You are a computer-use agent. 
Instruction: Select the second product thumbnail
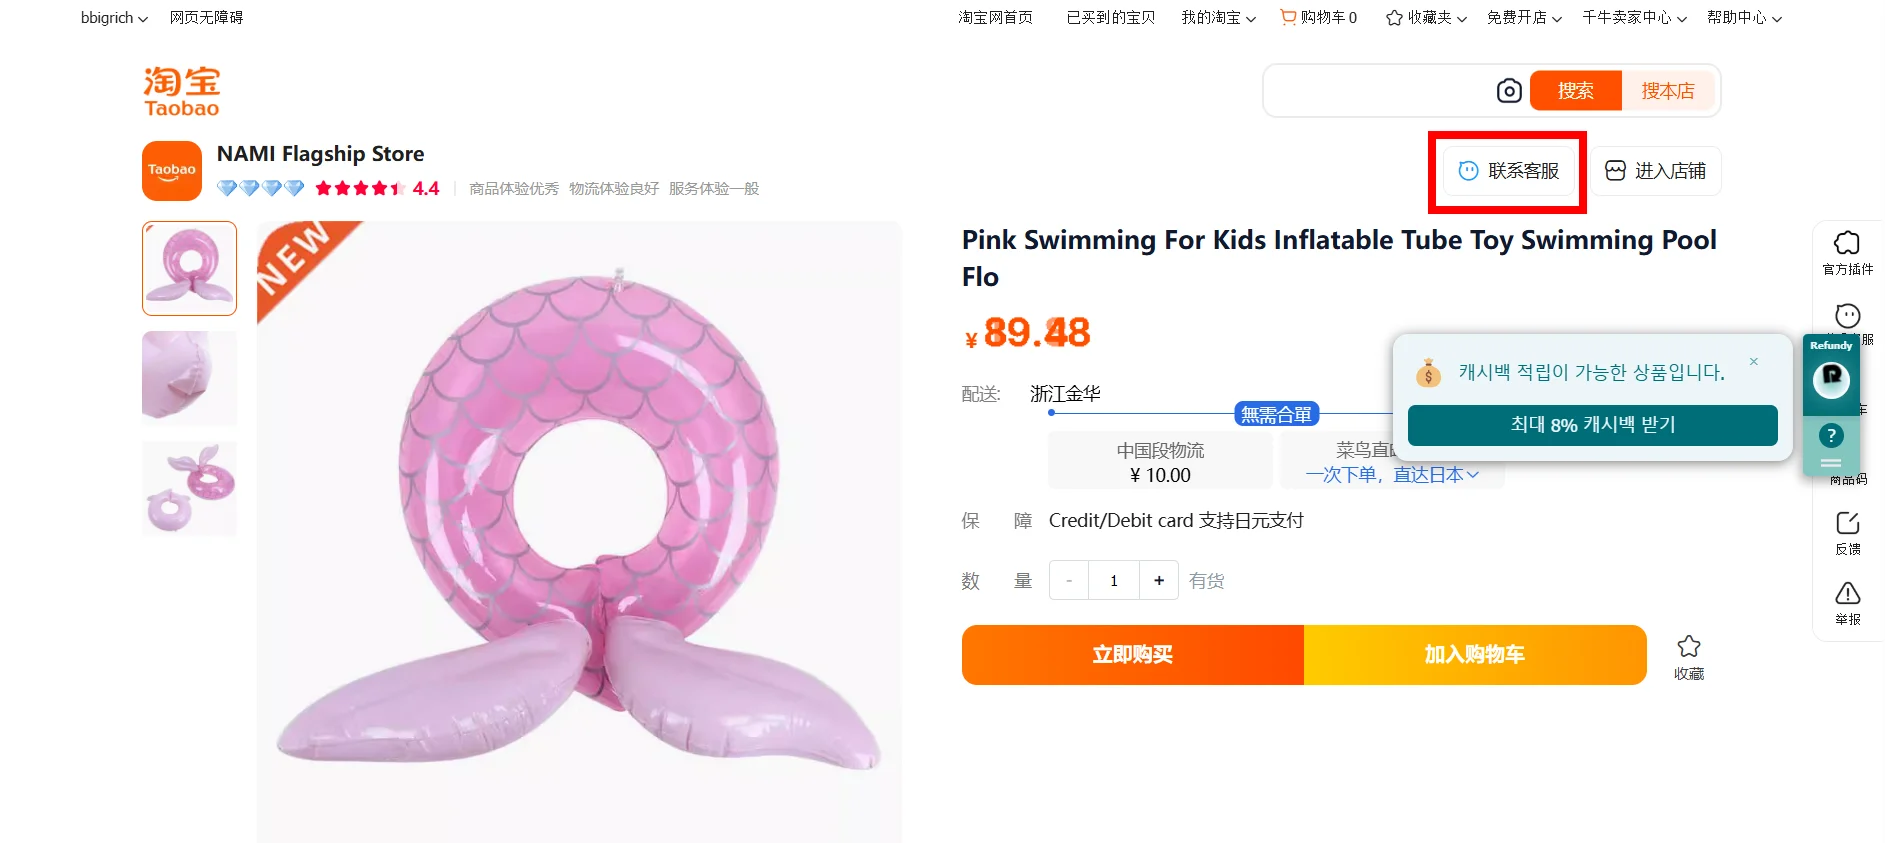point(190,378)
